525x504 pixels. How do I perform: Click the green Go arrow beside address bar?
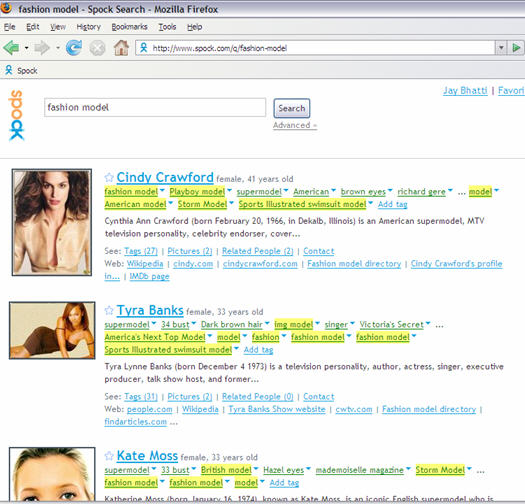point(516,48)
